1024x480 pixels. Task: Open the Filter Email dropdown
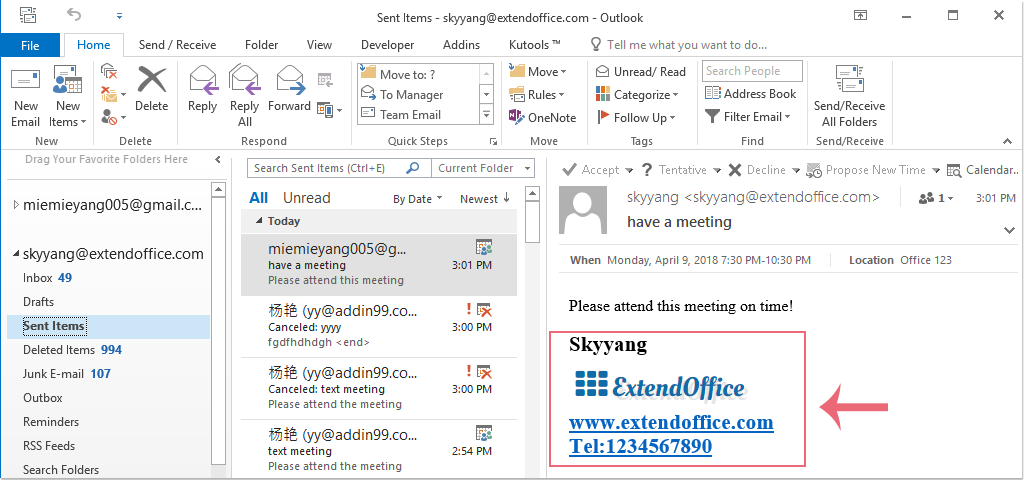(748, 117)
